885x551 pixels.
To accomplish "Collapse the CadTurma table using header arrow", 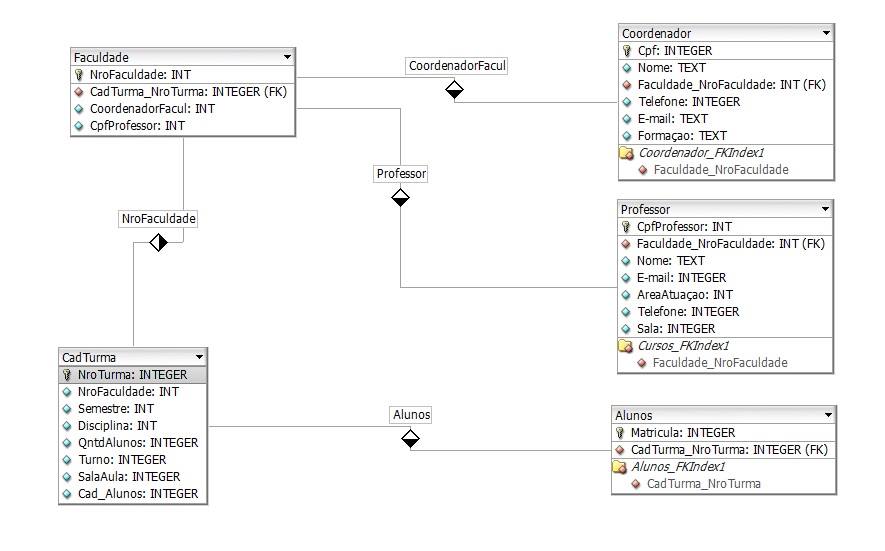I will tap(199, 357).
